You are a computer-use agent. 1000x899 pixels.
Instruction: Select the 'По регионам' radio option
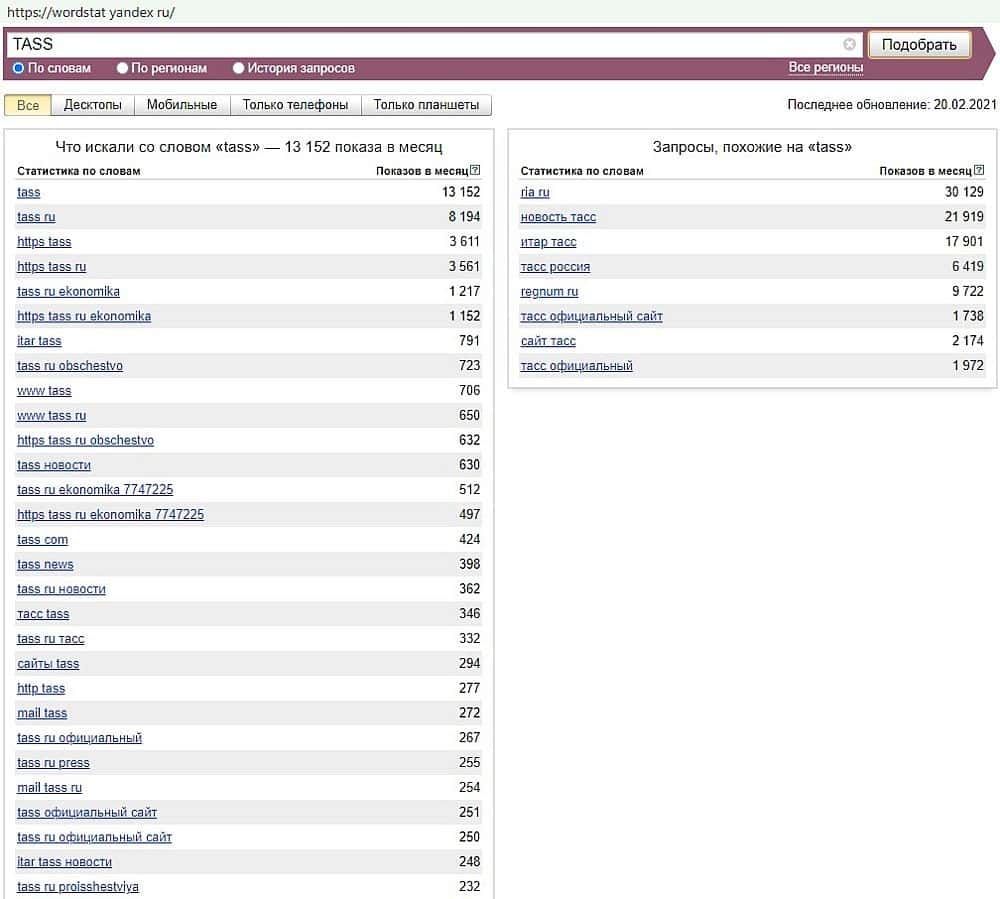[123, 68]
